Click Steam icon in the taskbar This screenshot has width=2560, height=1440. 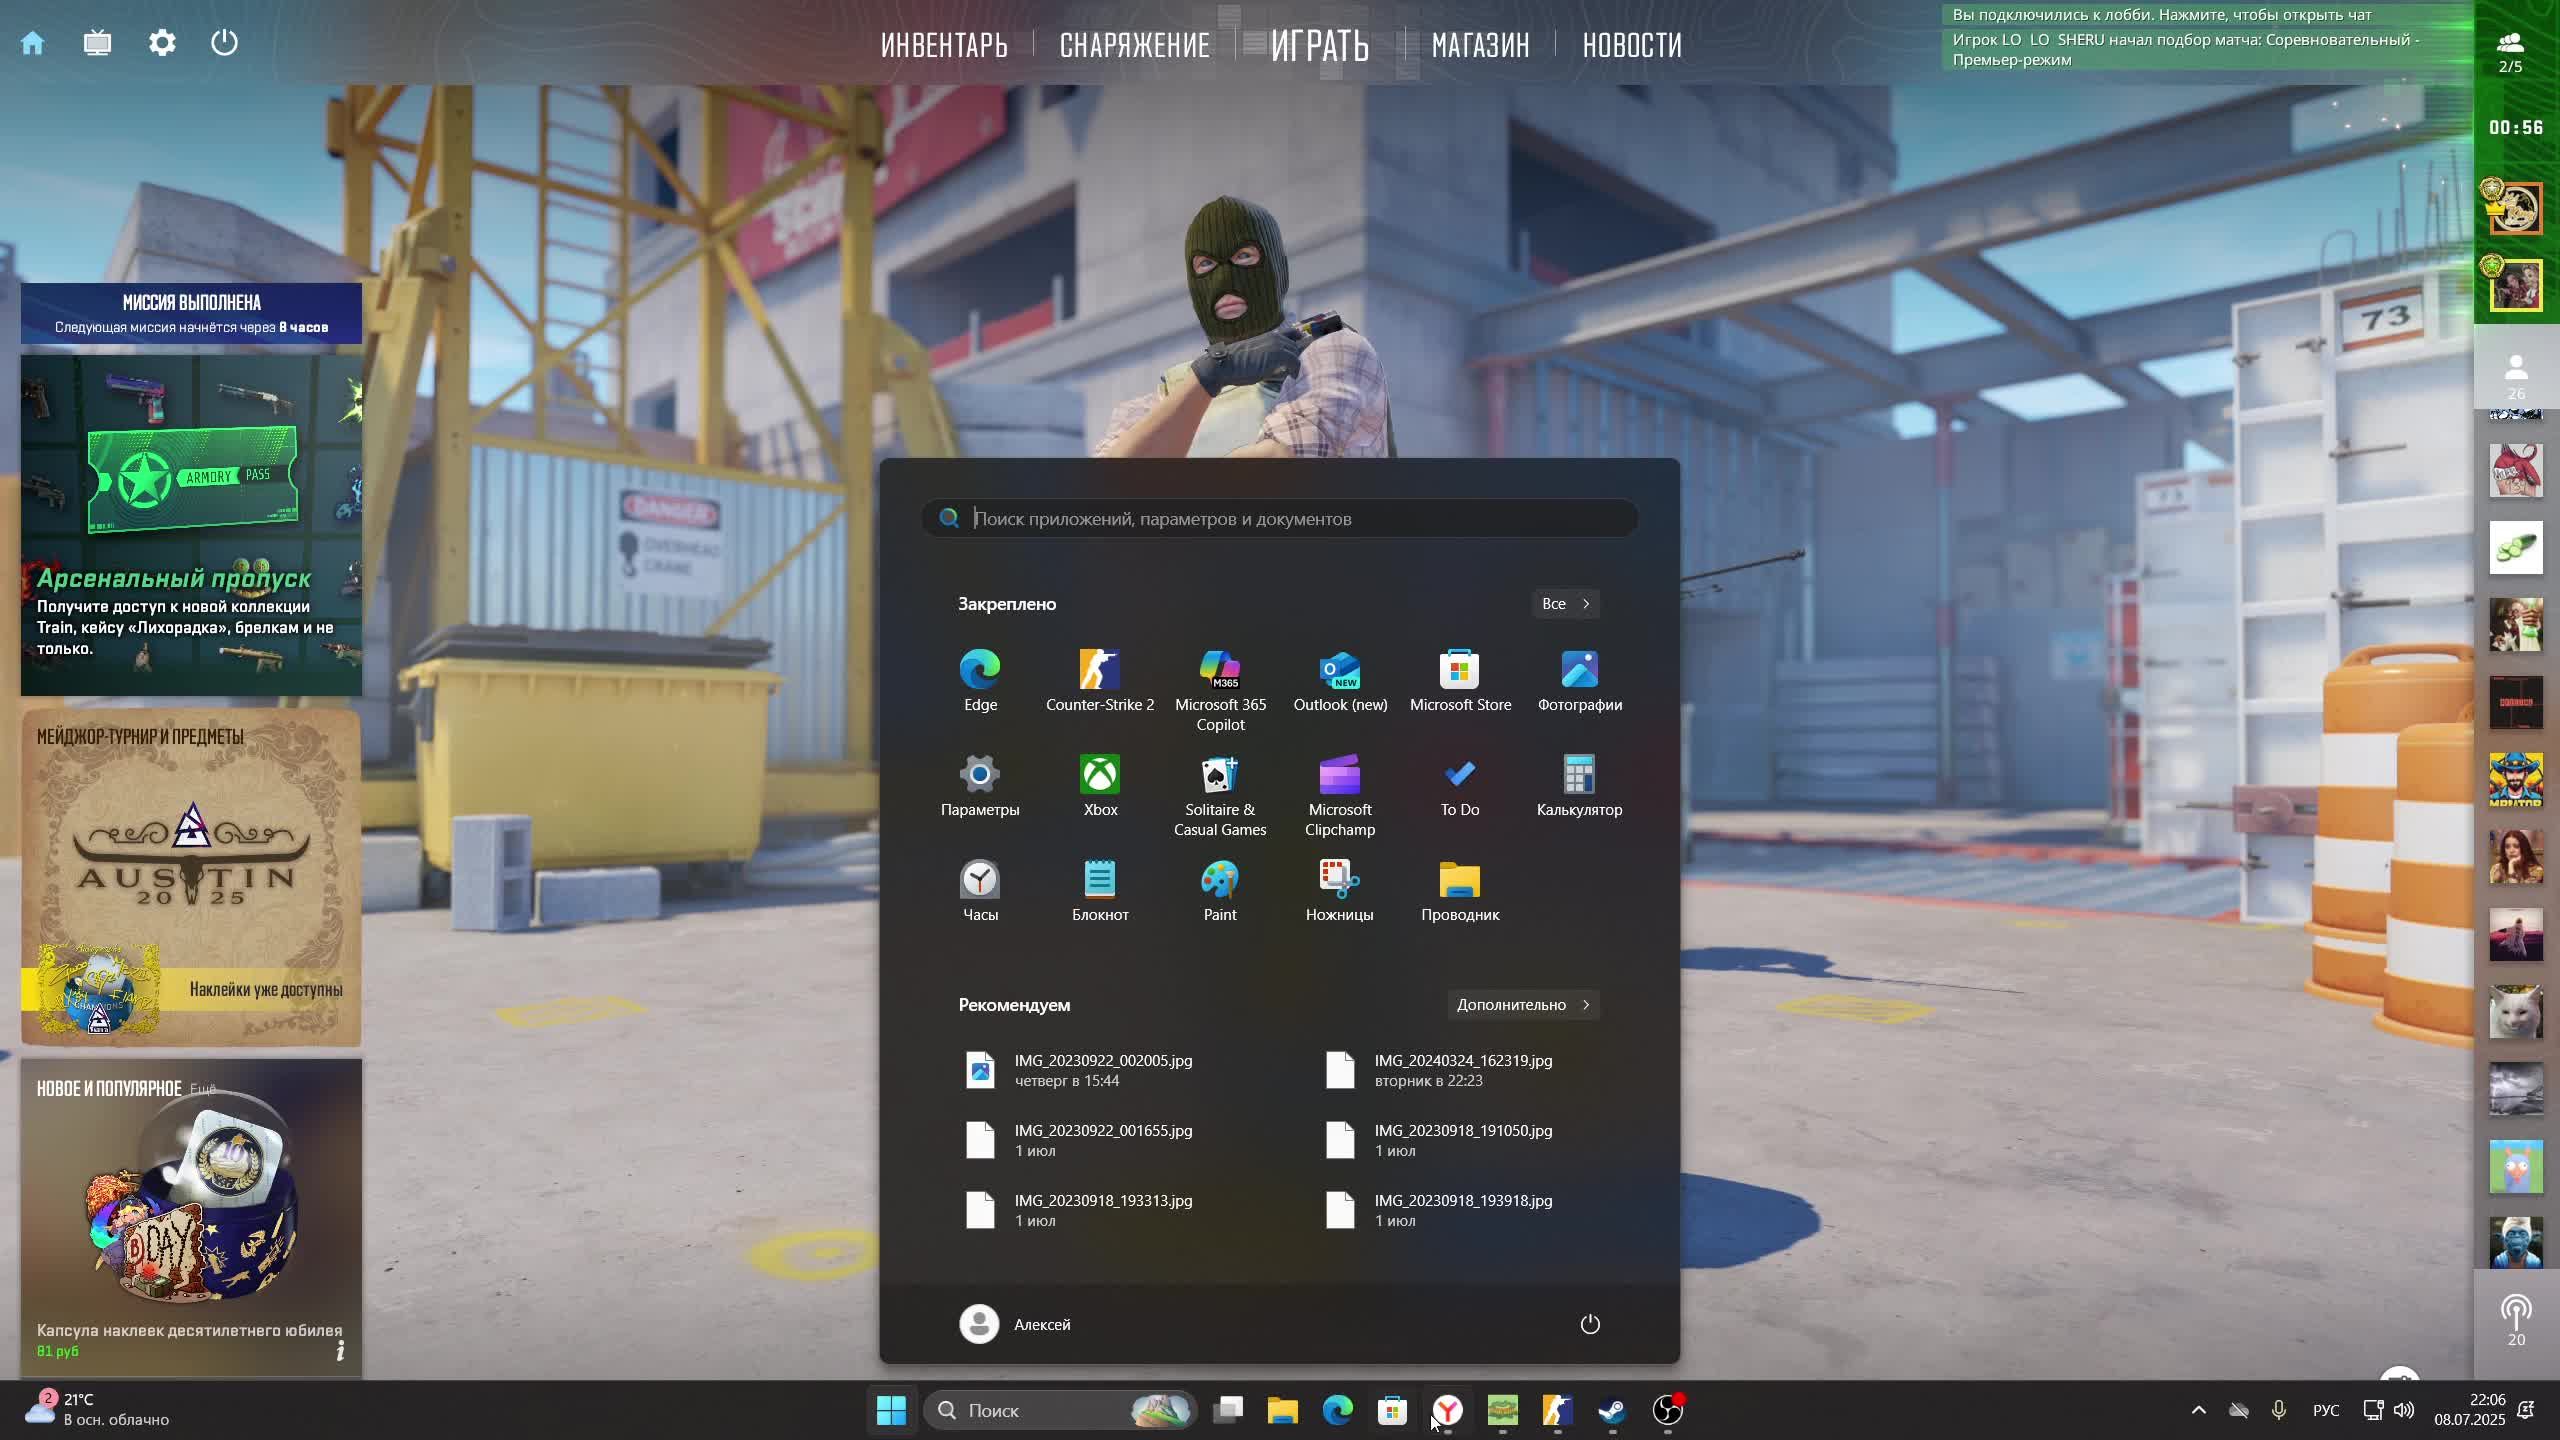(1611, 1410)
